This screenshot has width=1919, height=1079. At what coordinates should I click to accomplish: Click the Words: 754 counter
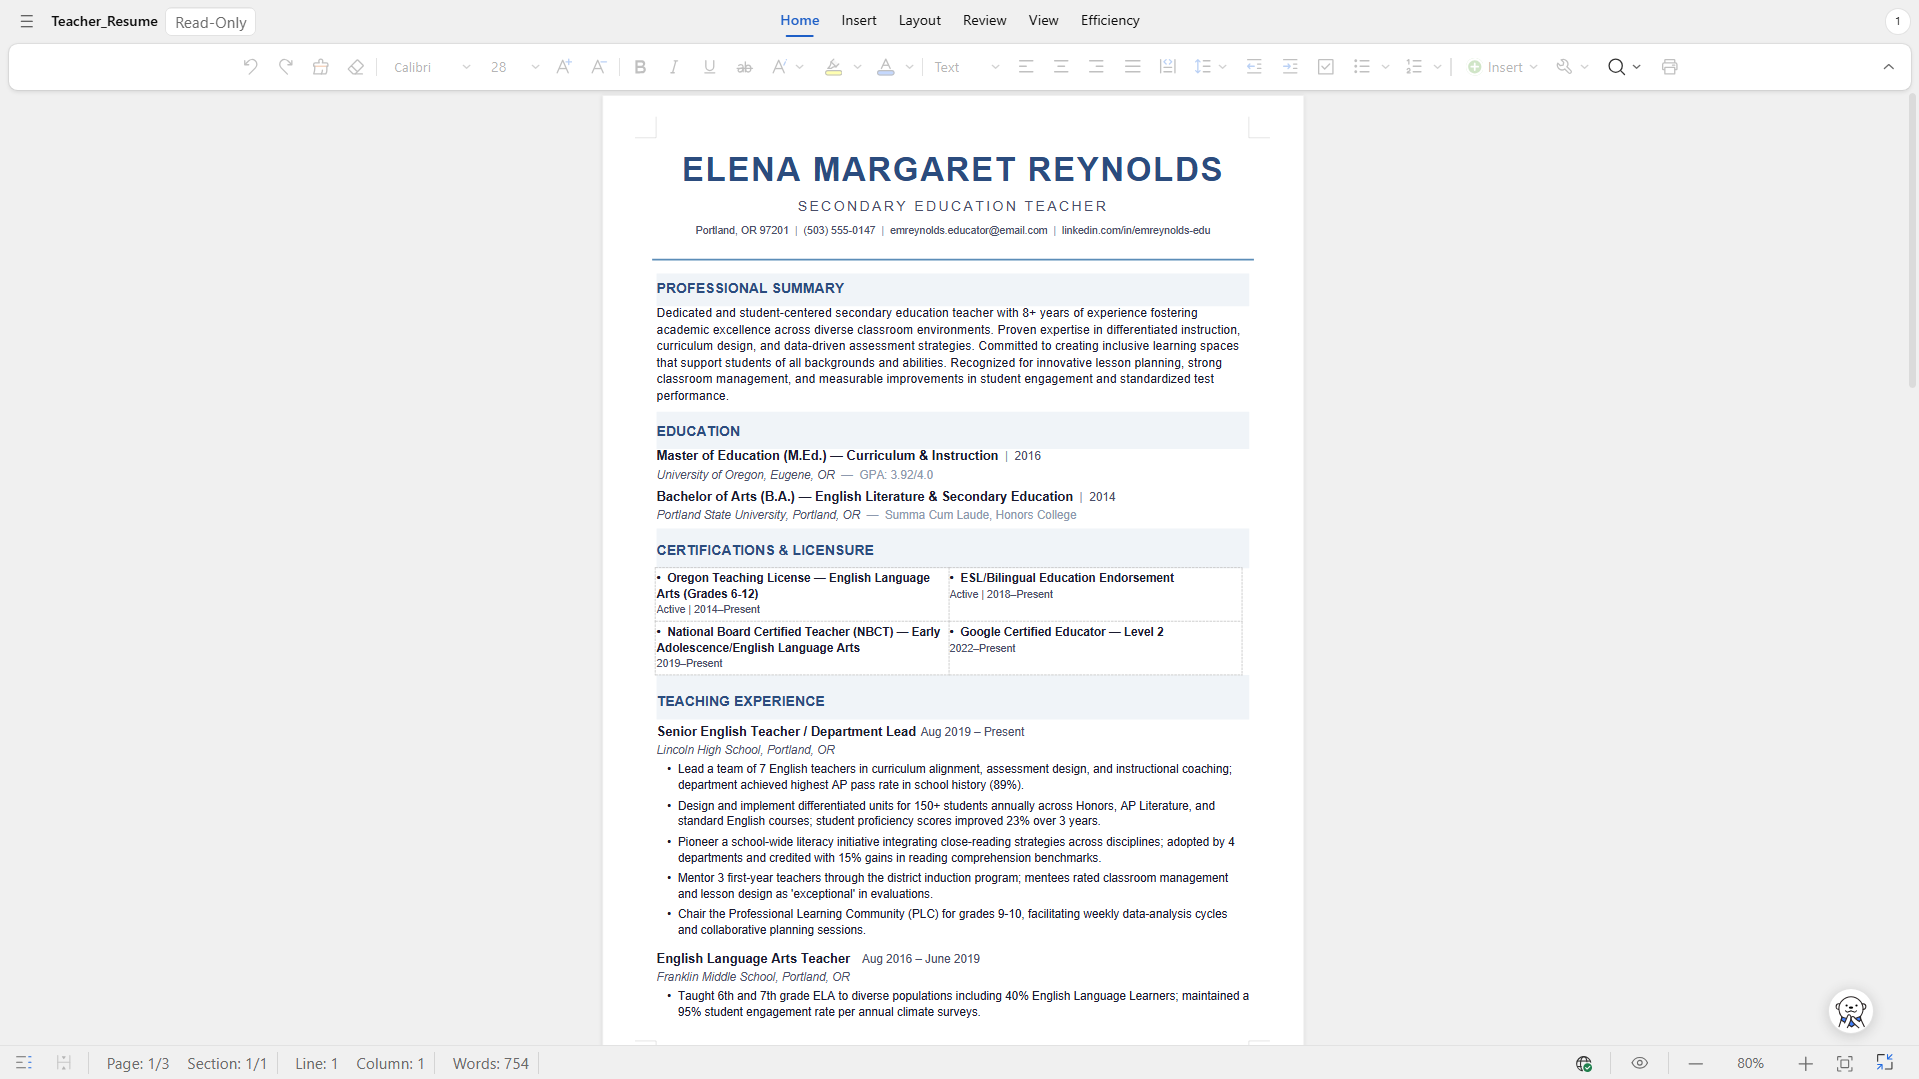tap(491, 1064)
